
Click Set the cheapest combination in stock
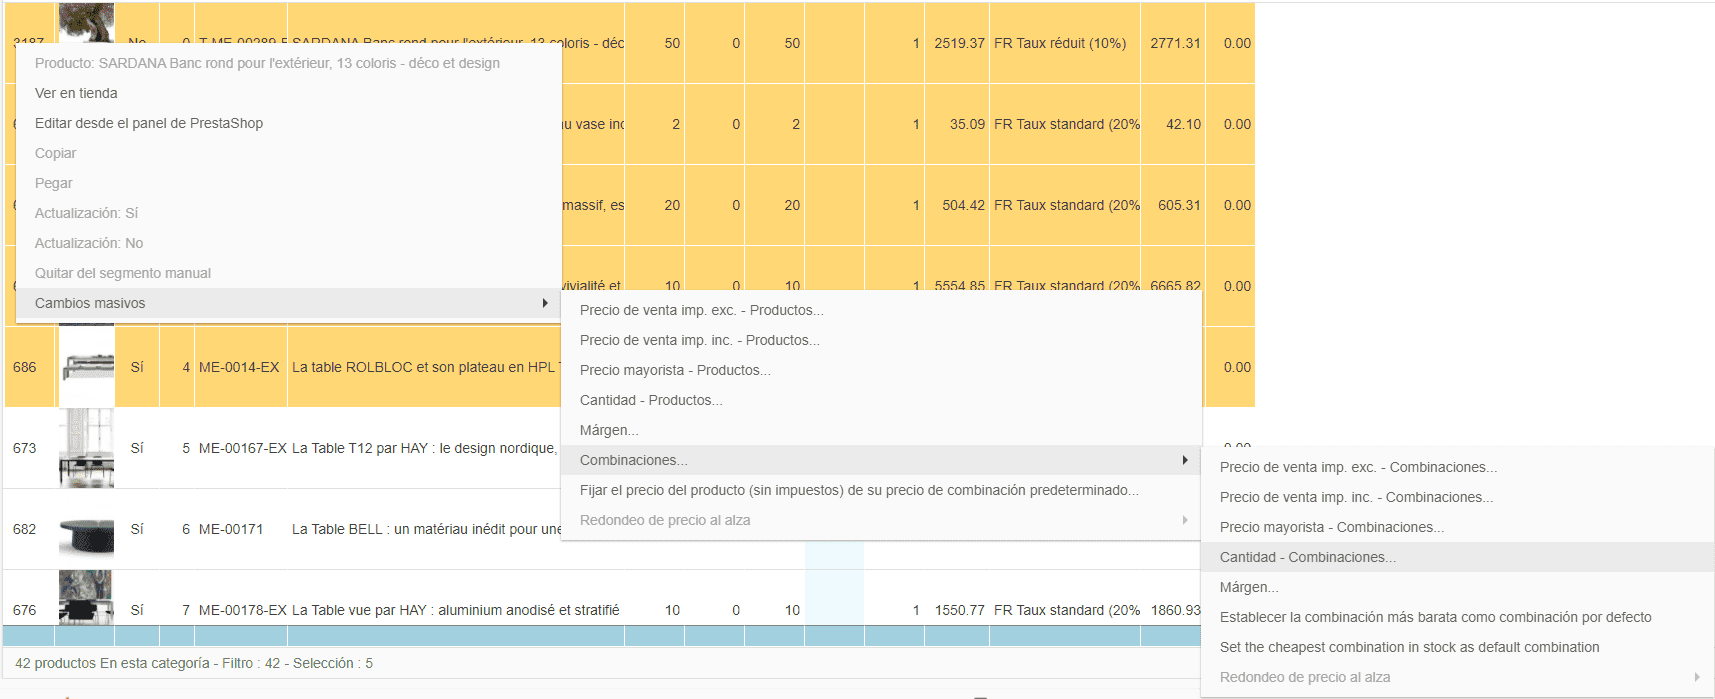(1409, 647)
